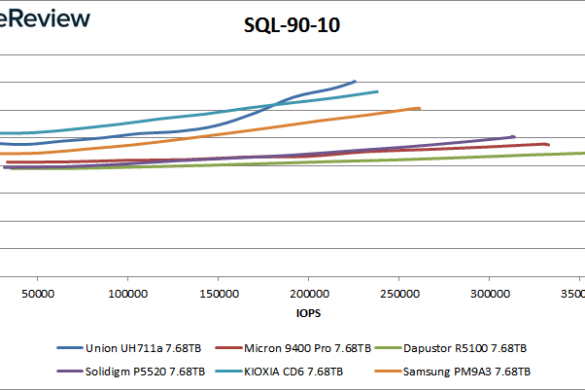
Task: Click the end of the purple Solidigm curve
Action: tap(514, 137)
